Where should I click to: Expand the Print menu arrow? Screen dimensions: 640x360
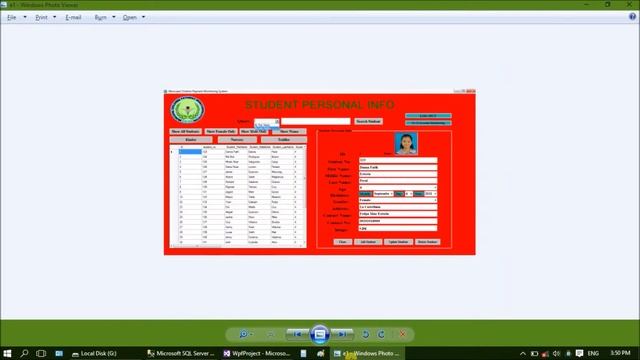click(54, 17)
